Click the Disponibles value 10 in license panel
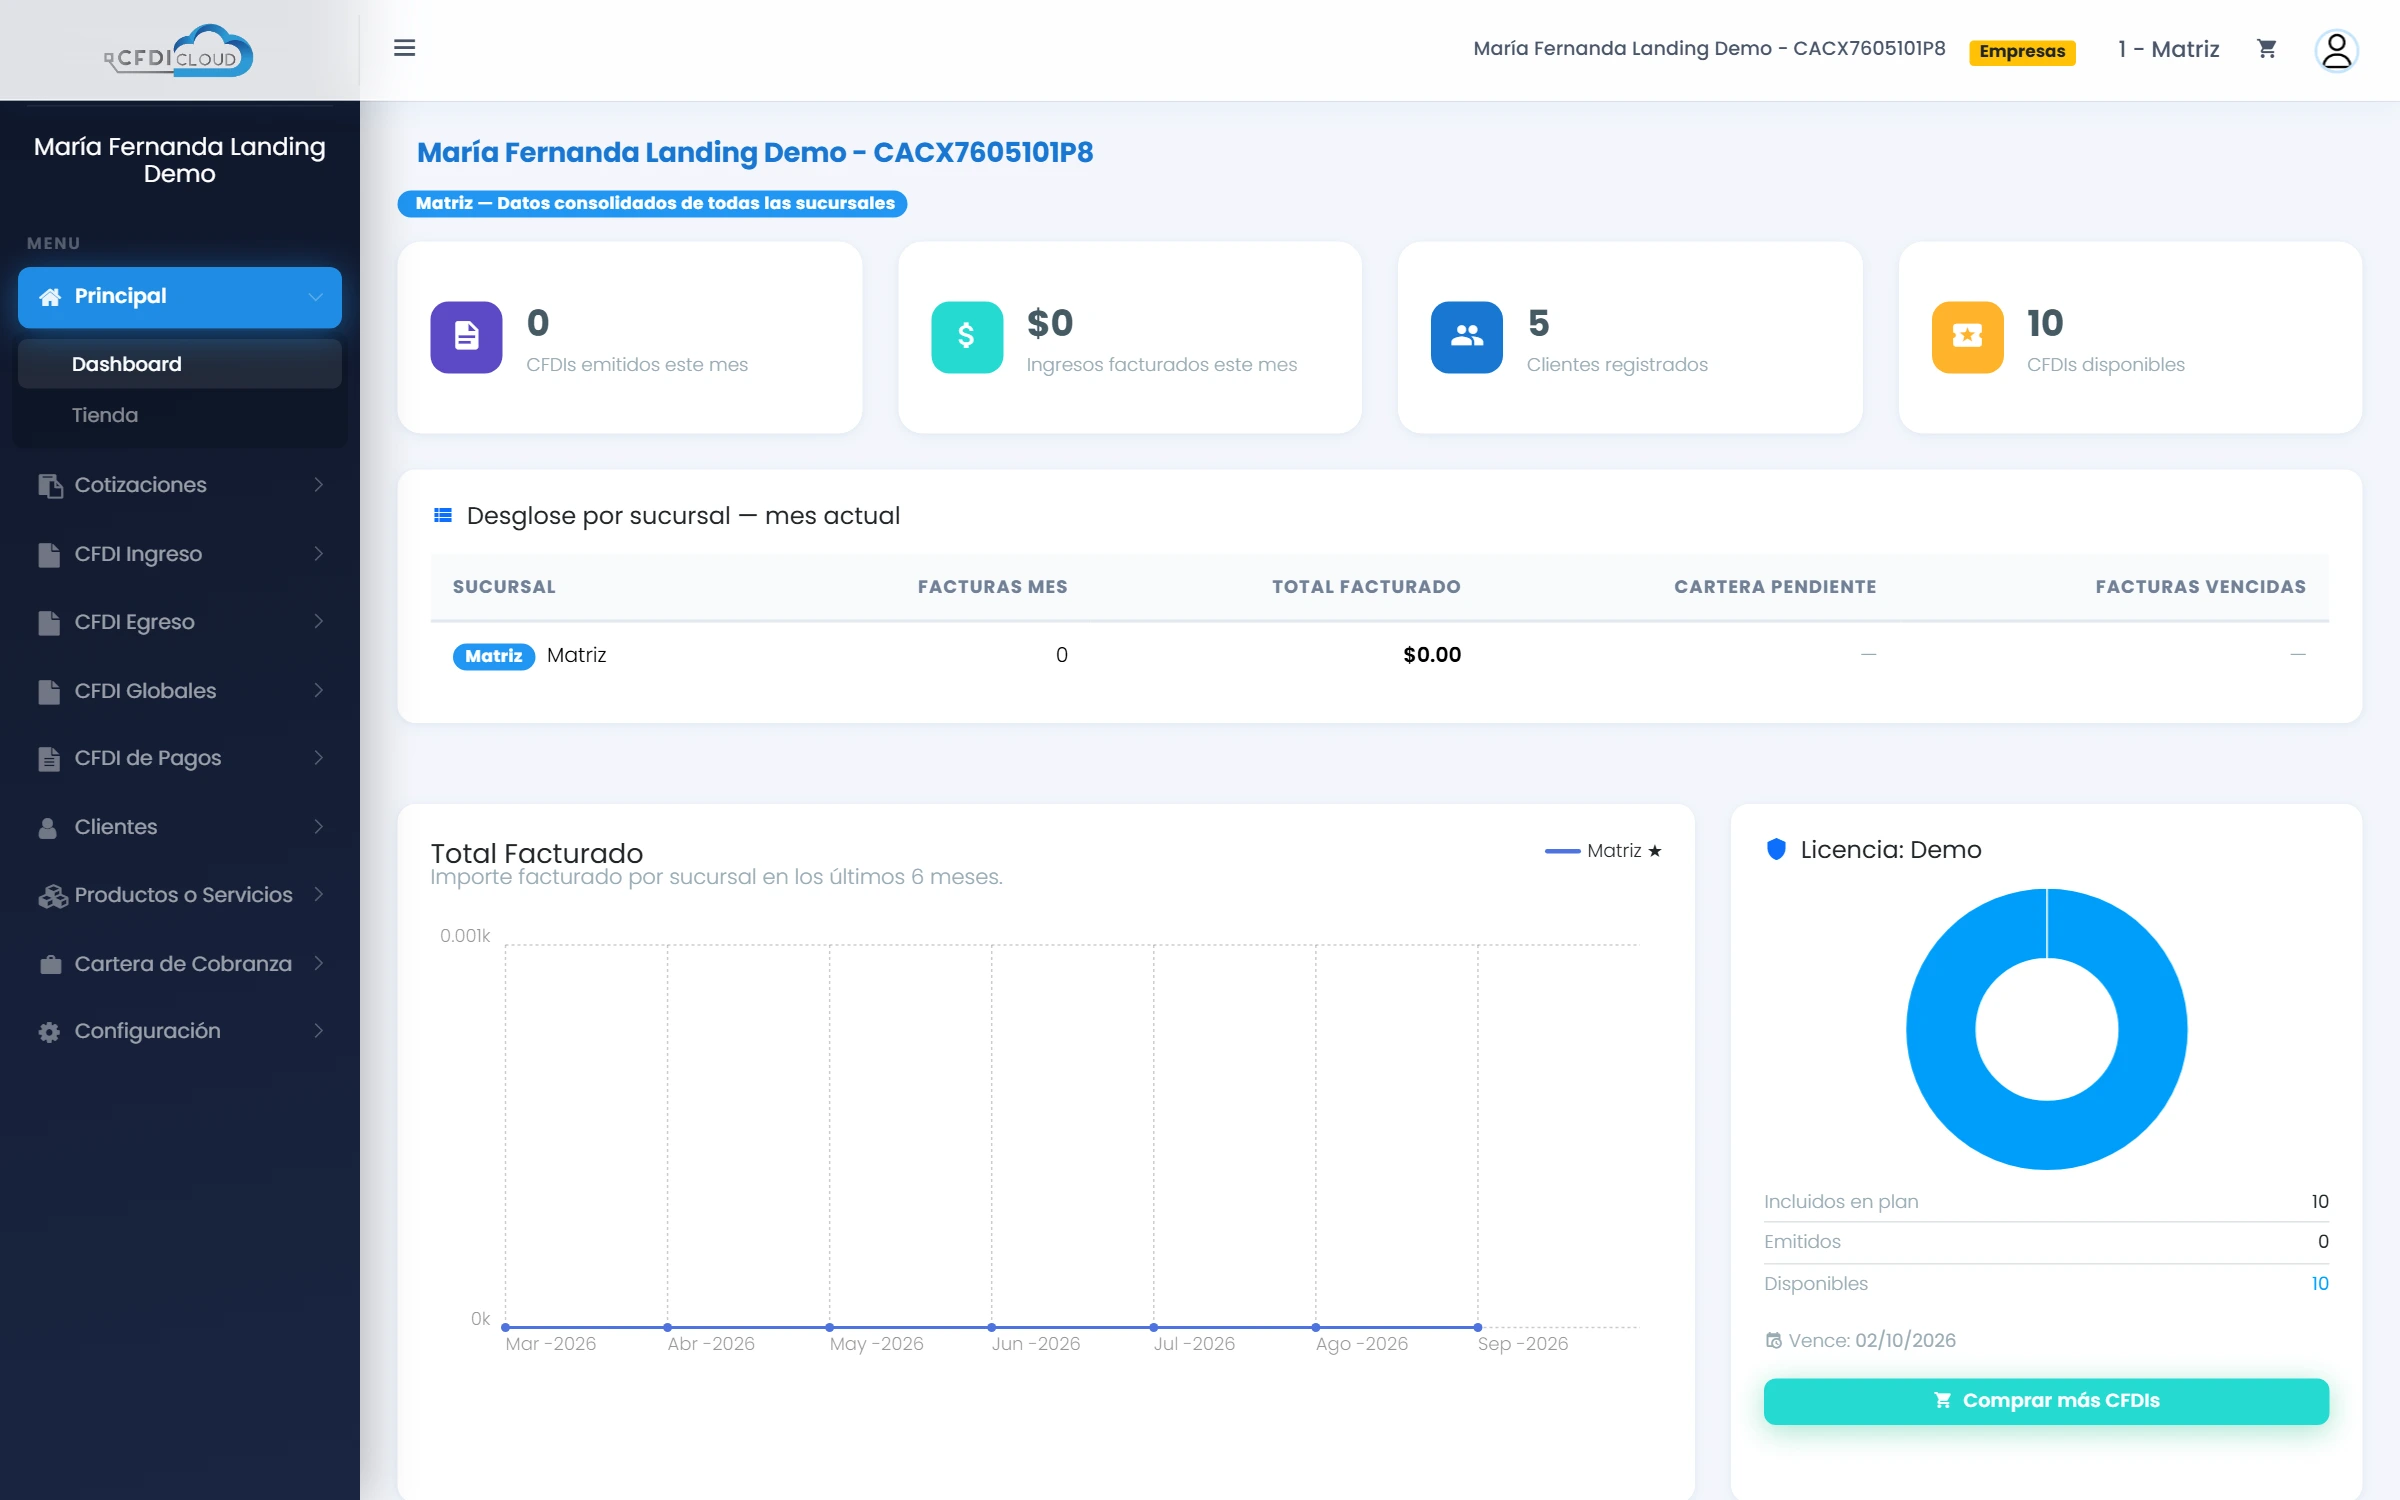The height and width of the screenshot is (1500, 2400). (2319, 1284)
